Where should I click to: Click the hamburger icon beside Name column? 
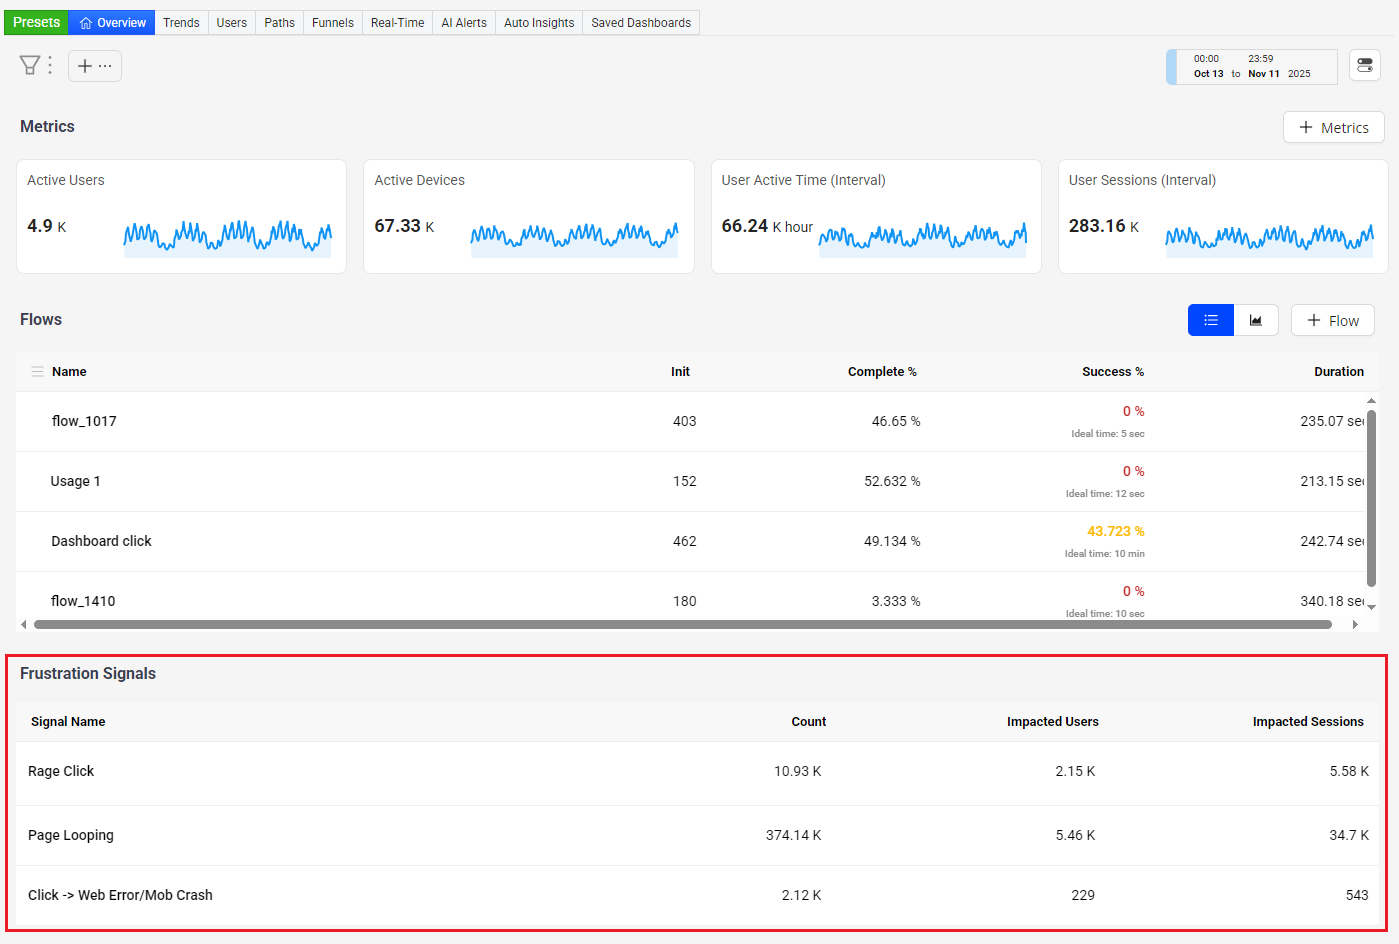37,372
